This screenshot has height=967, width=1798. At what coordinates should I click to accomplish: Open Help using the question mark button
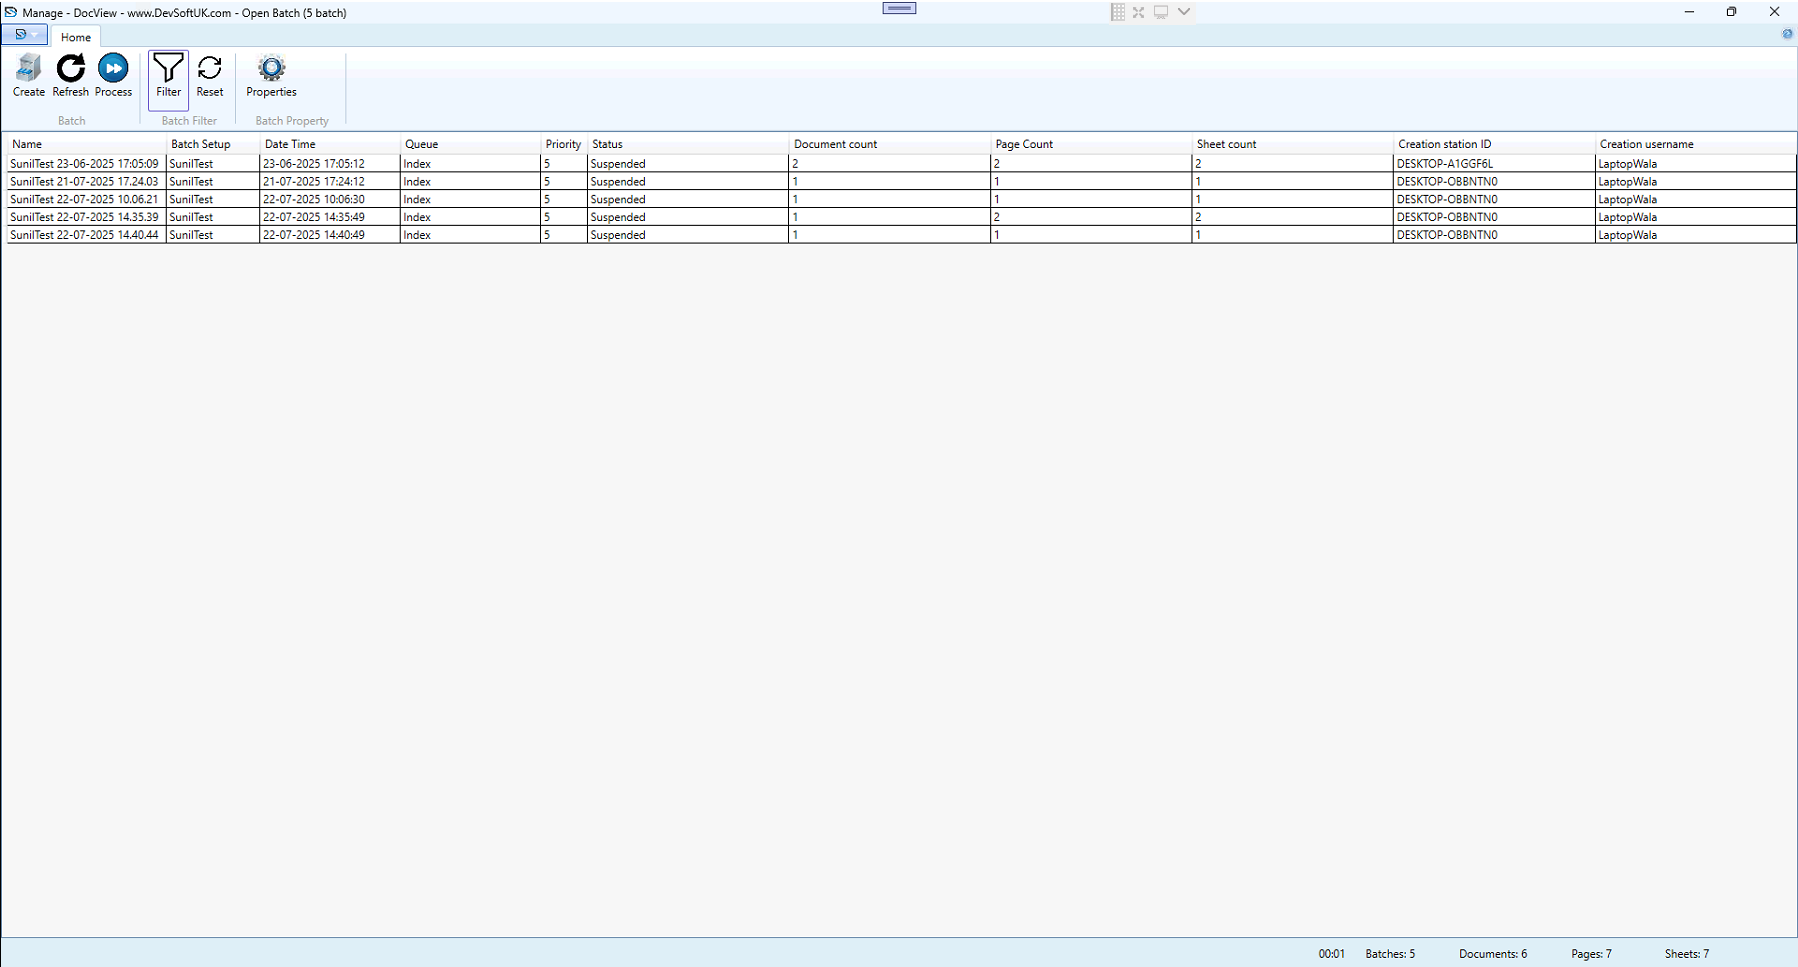1787,33
